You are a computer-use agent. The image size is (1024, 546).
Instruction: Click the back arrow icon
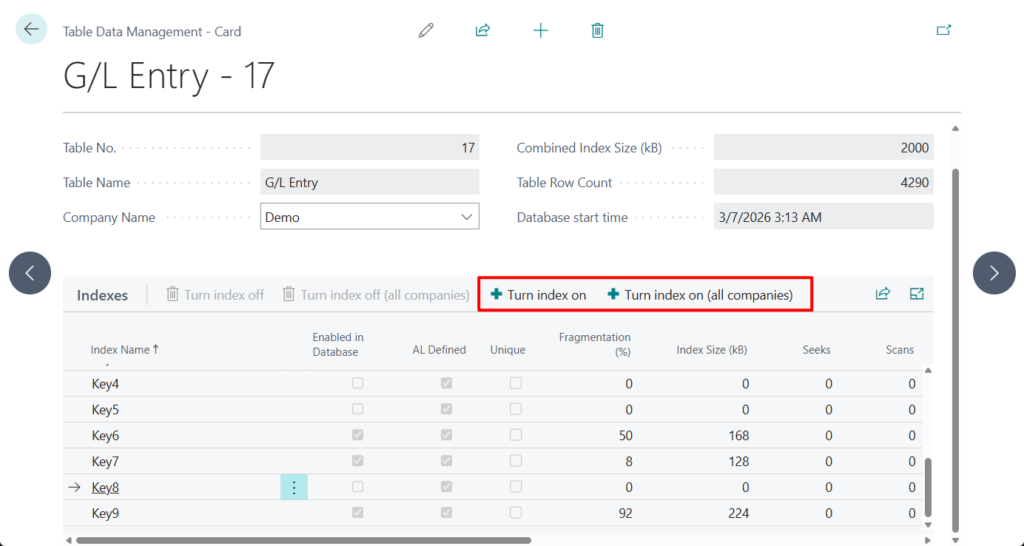[31, 29]
